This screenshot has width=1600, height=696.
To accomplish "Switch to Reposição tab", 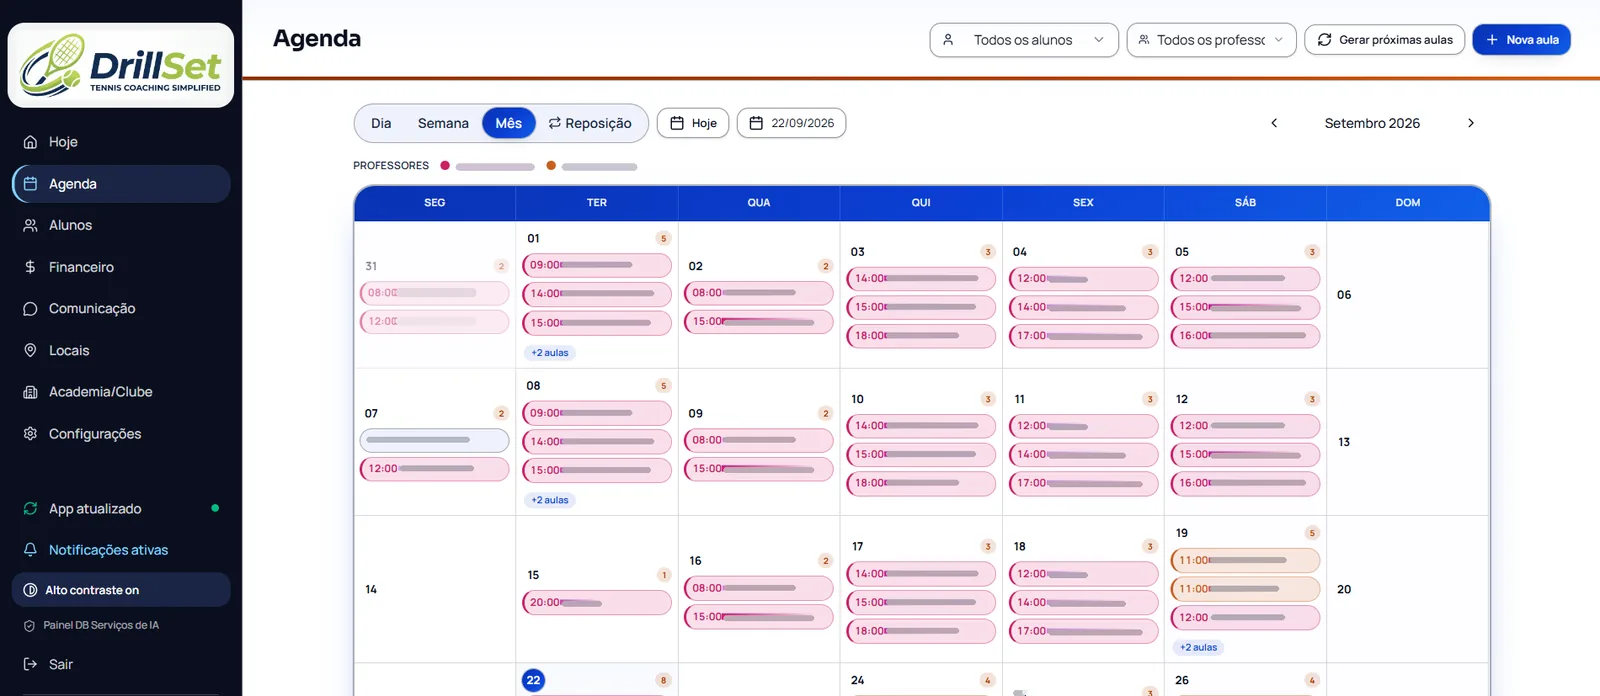I will [590, 123].
